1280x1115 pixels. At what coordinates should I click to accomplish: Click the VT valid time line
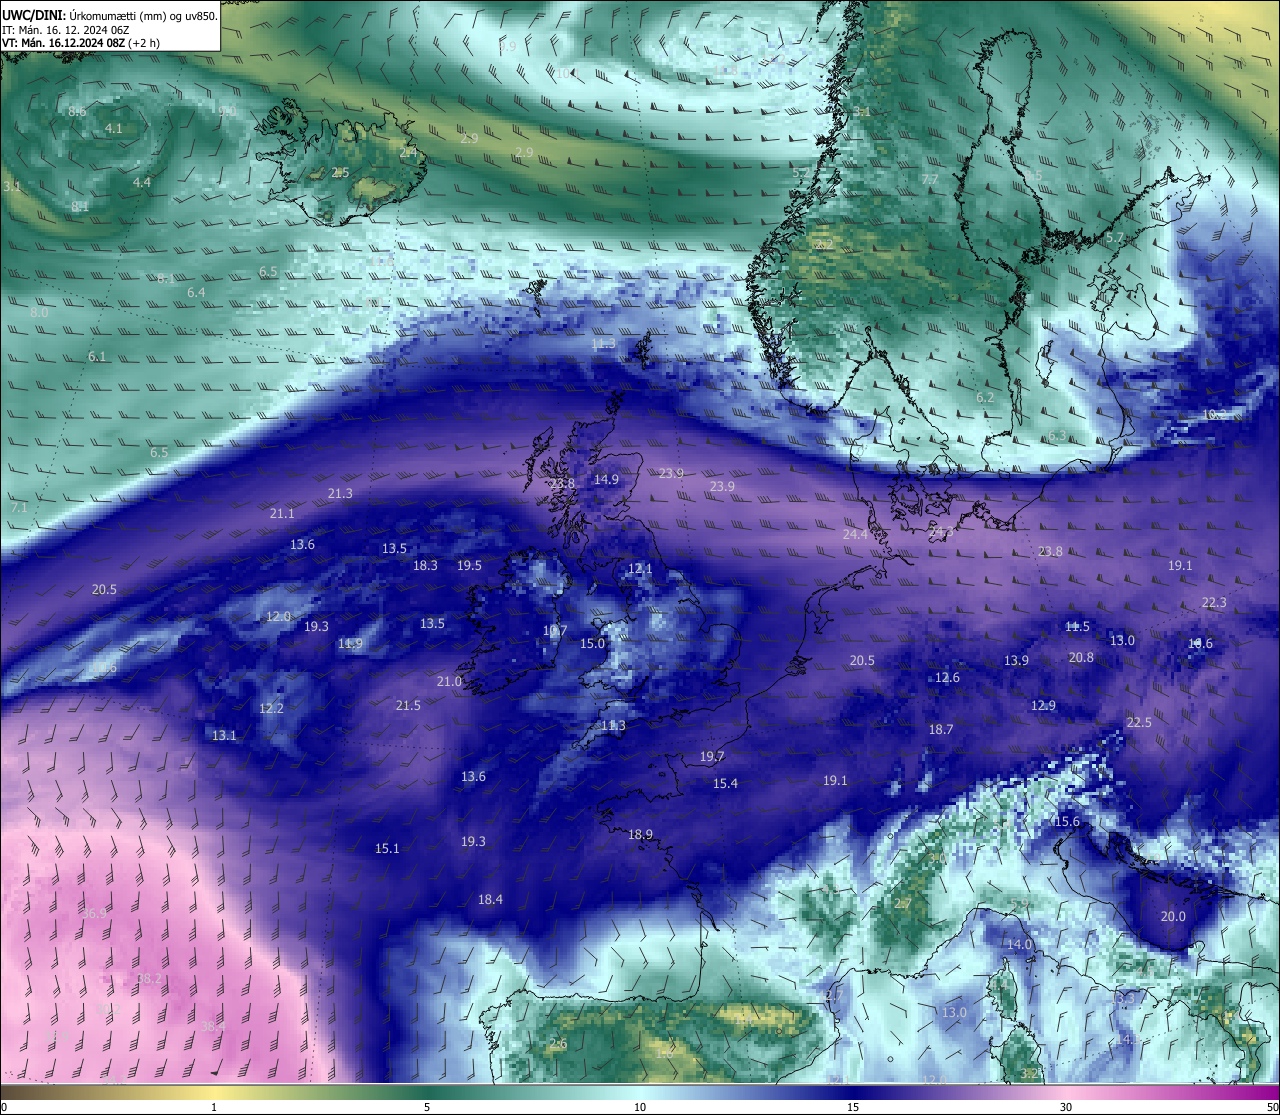coord(81,43)
